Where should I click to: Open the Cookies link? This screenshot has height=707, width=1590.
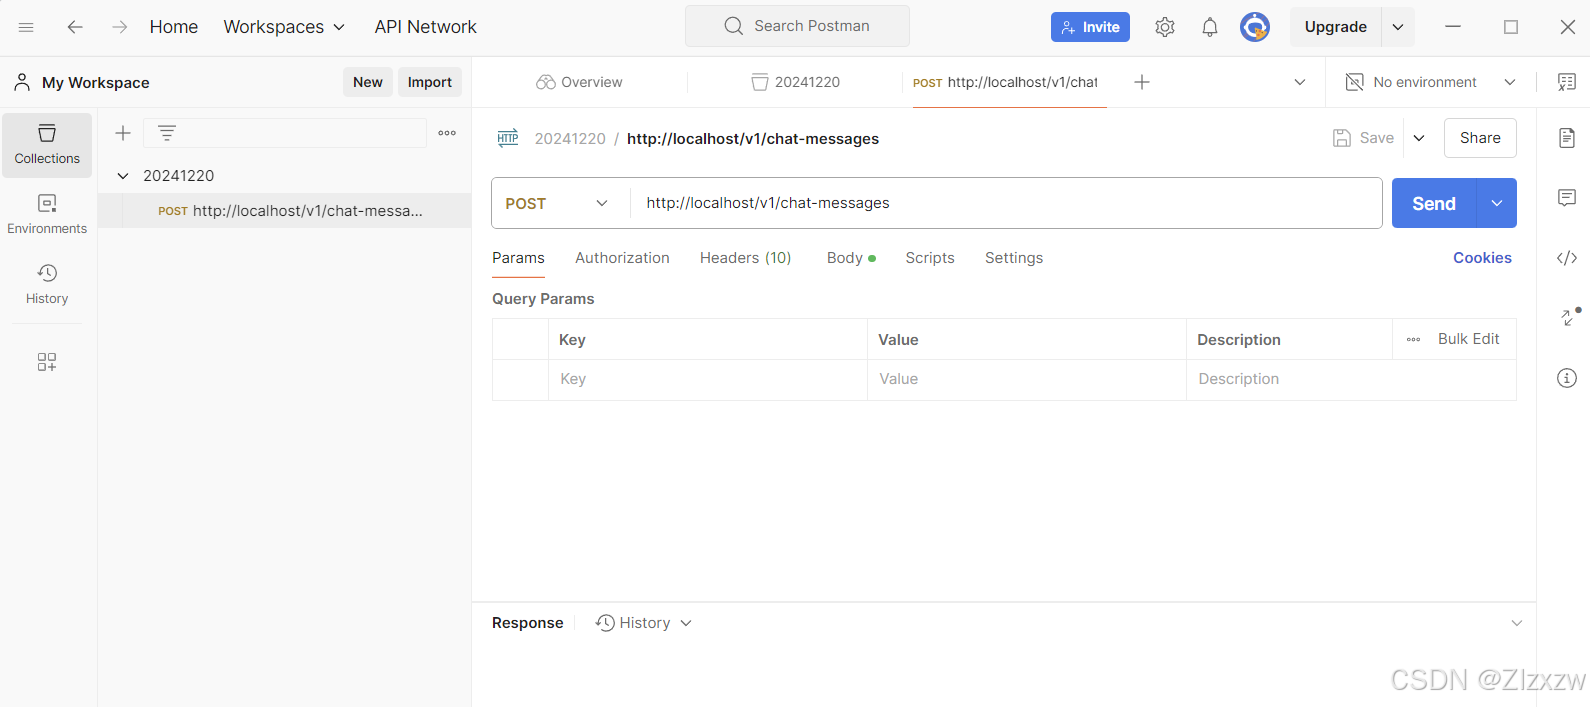point(1482,258)
